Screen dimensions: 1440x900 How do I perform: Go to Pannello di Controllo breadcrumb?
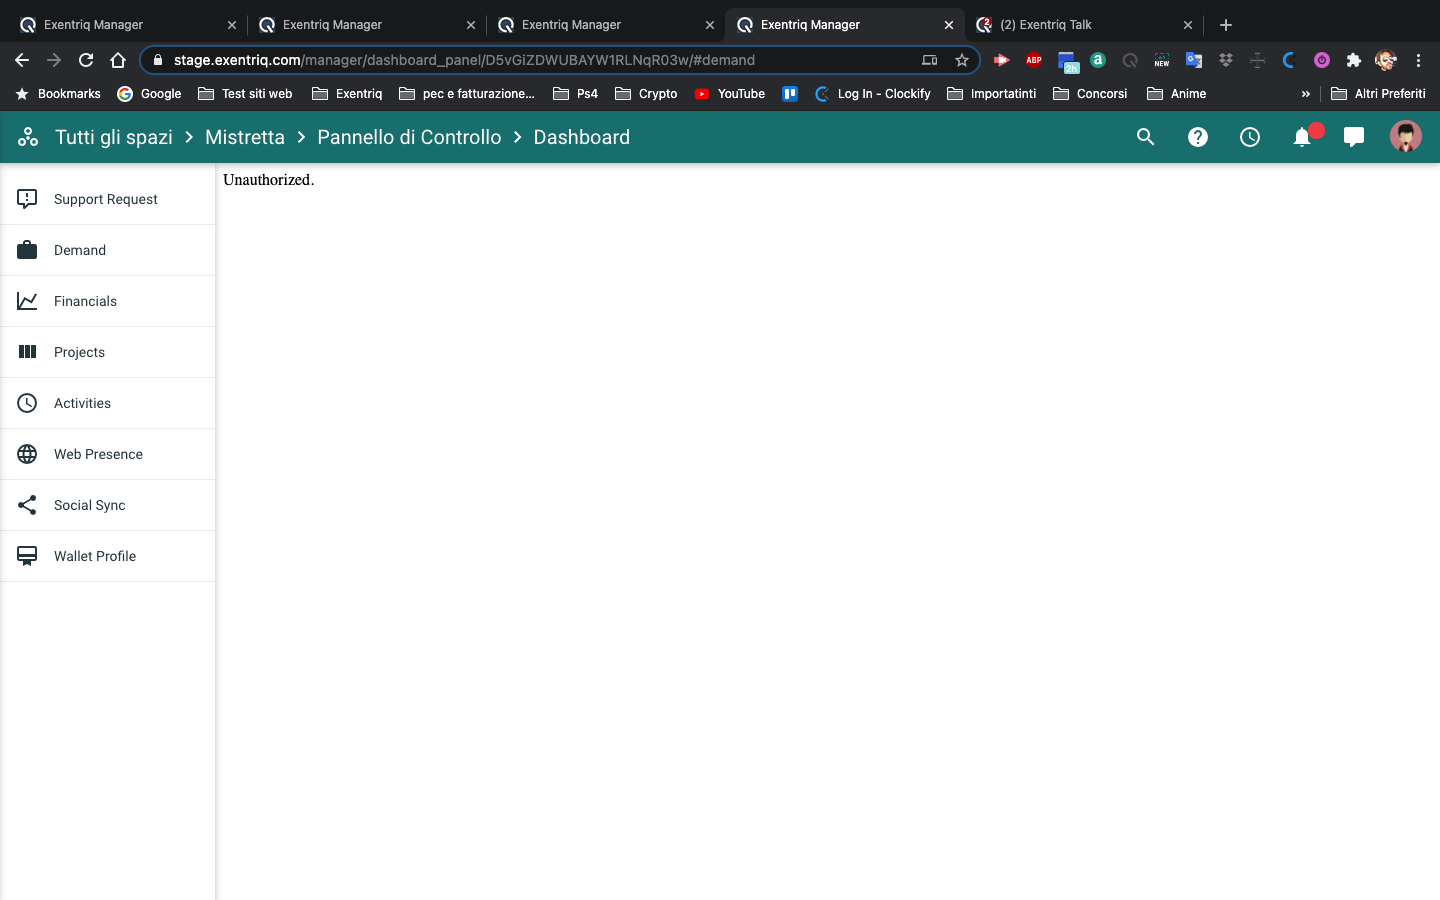[x=409, y=137]
